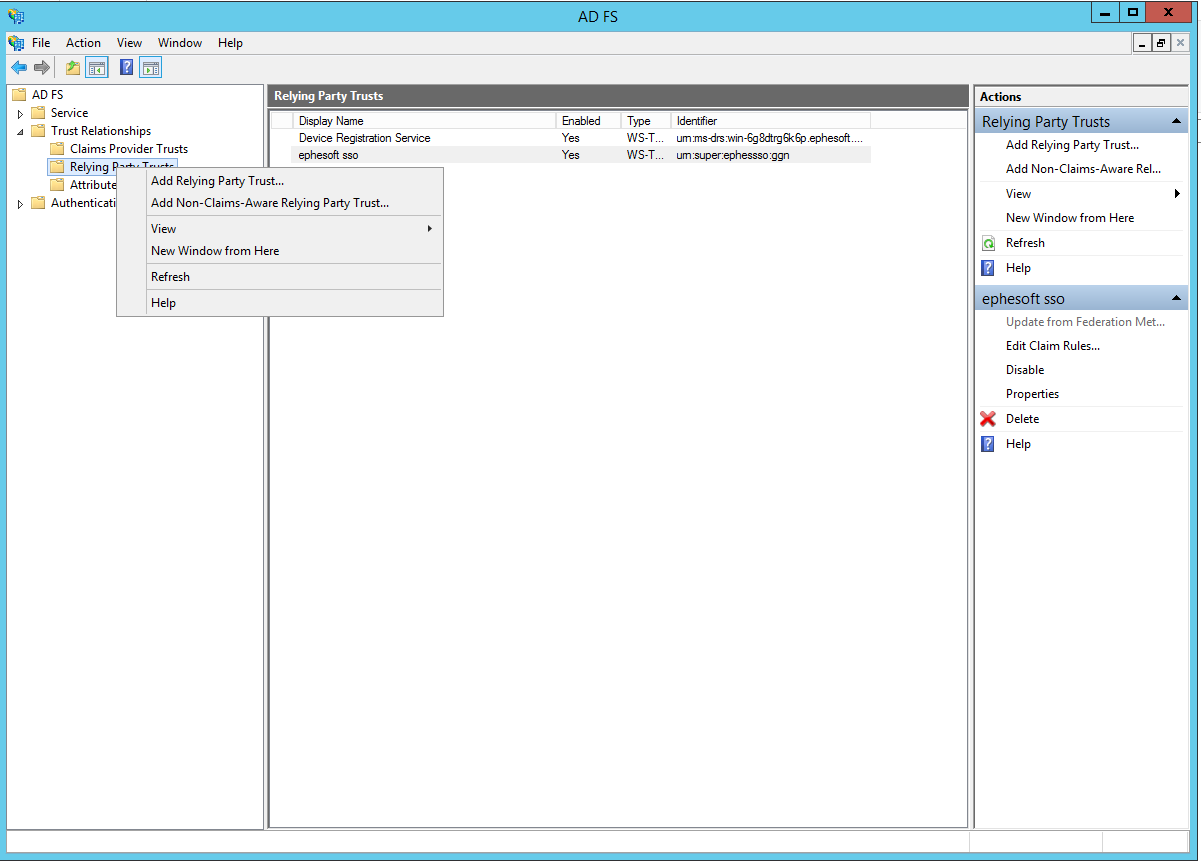Open the Action menu

coord(84,43)
